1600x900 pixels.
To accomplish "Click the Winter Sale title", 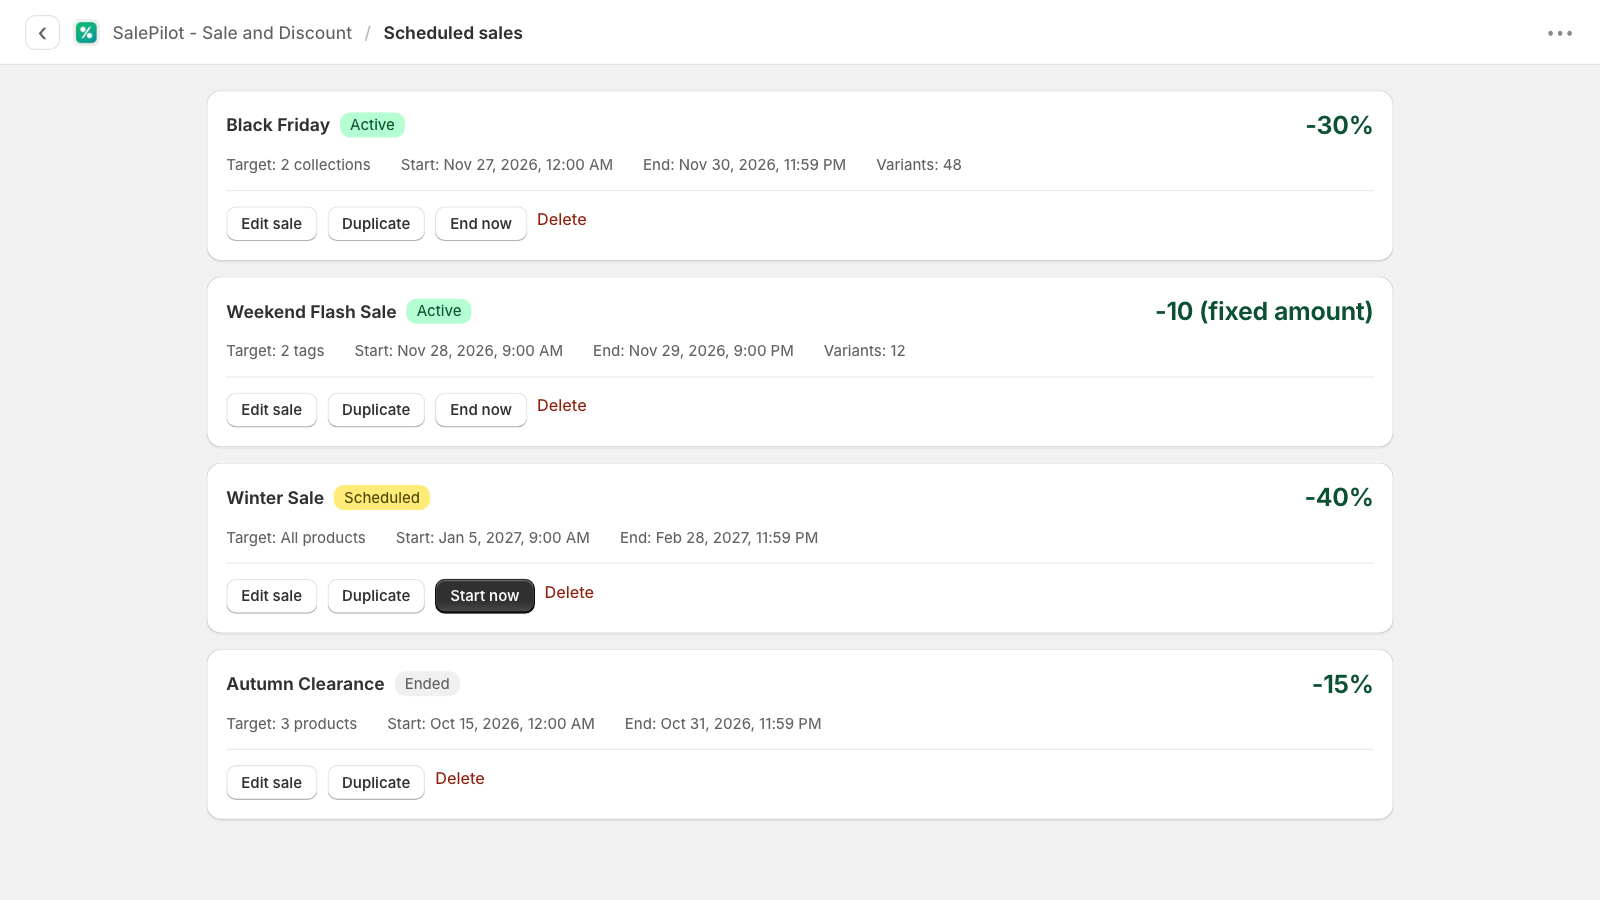I will [275, 498].
